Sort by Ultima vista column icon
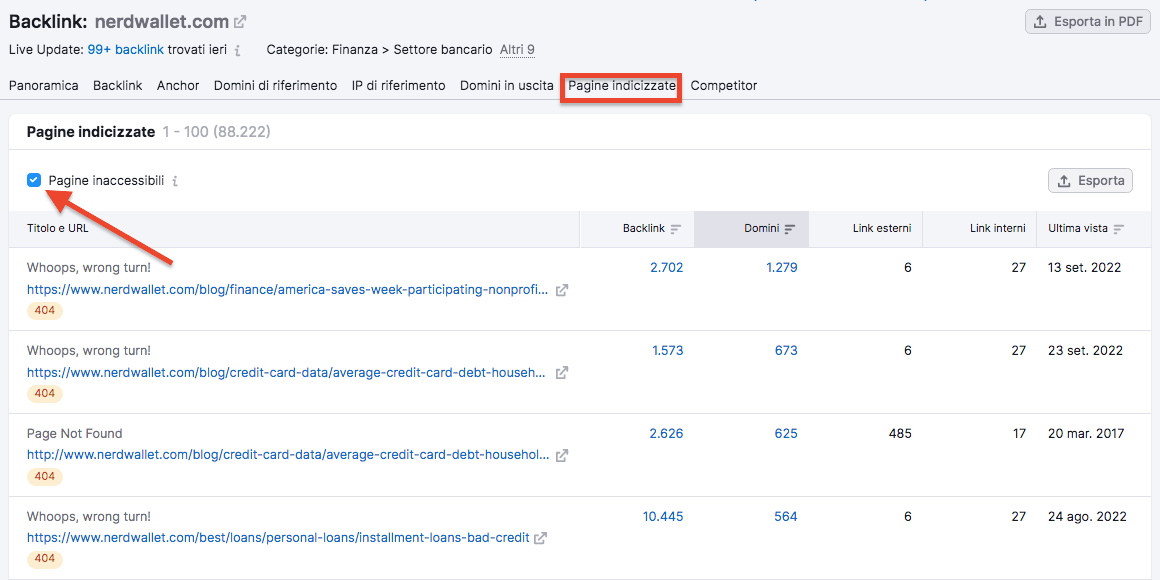Viewport: 1160px width, 580px height. (1119, 229)
